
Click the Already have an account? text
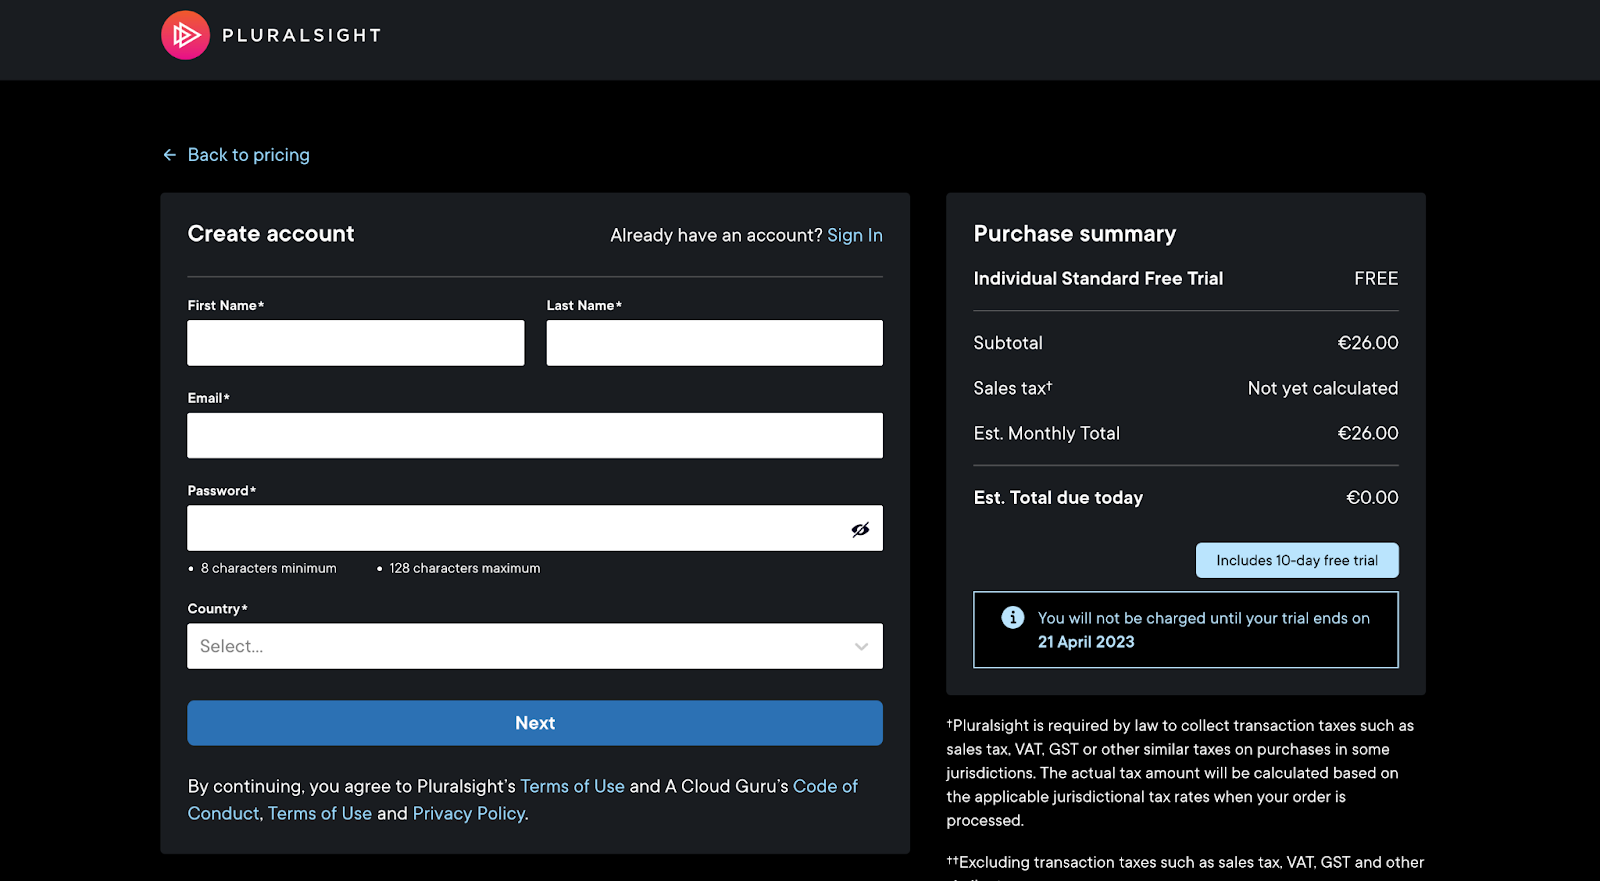pyautogui.click(x=716, y=235)
